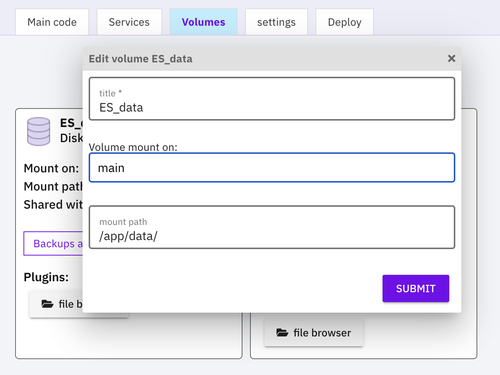Click the Plugins: heading in ES_data card
This screenshot has width=500, height=375.
[x=46, y=277]
